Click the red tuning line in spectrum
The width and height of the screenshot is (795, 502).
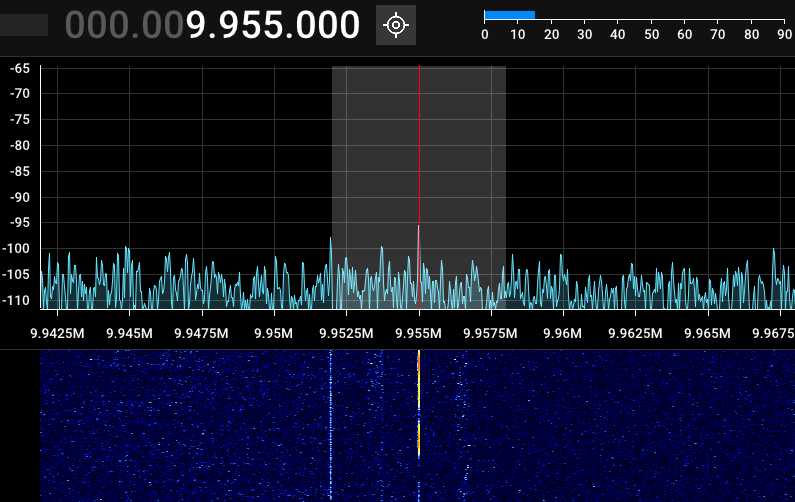[419, 187]
